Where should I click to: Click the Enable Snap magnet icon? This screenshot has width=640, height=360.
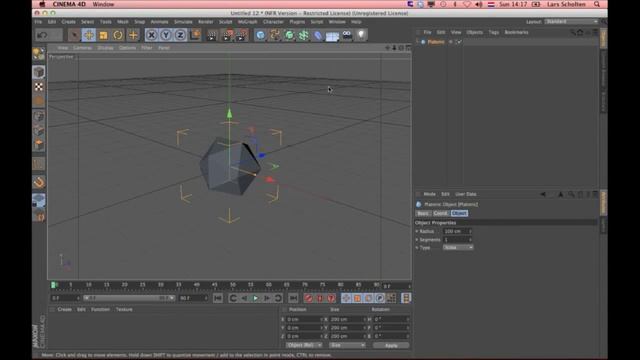coord(39,182)
